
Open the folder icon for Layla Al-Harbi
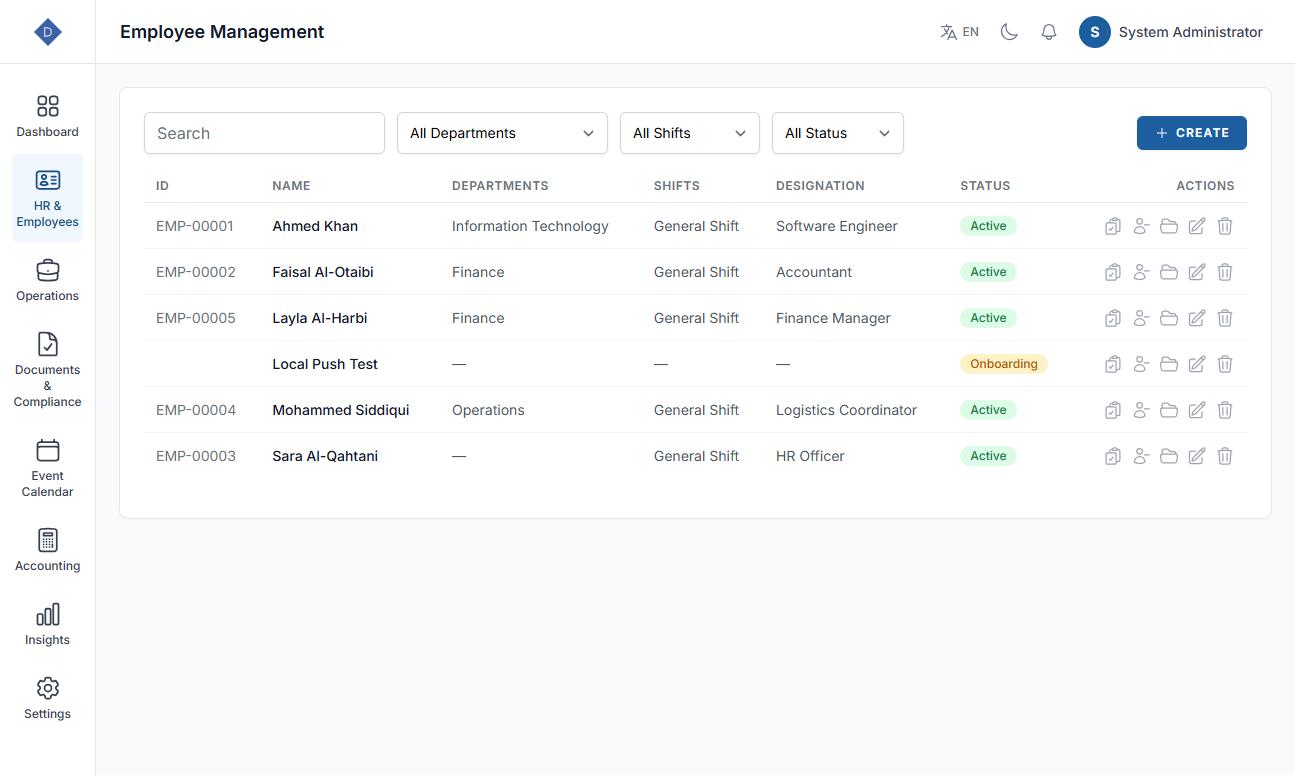[1169, 318]
